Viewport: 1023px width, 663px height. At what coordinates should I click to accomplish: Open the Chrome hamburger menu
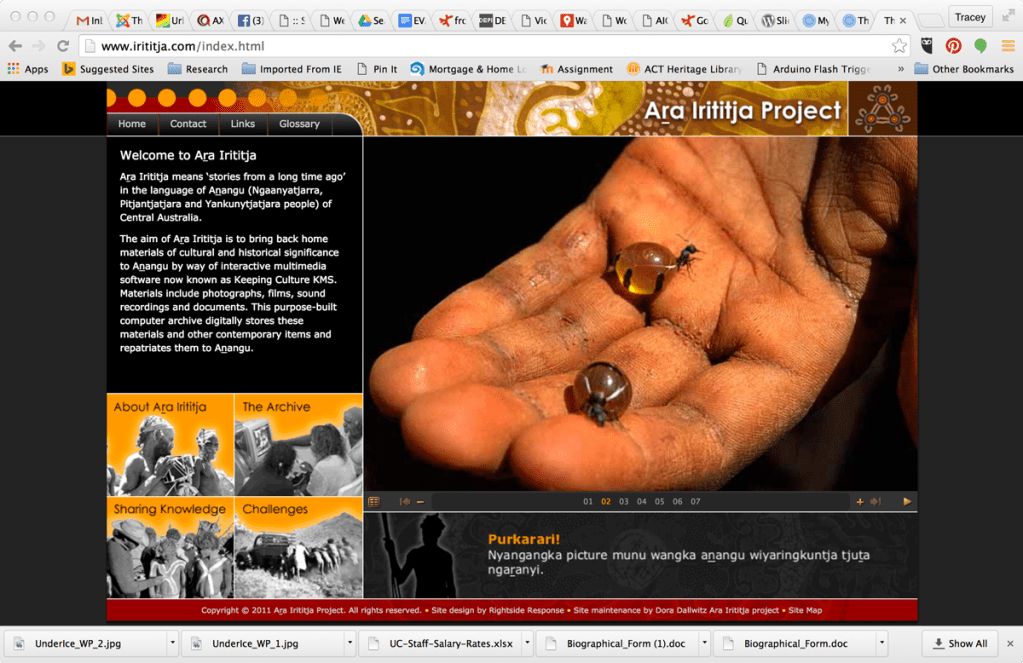tap(1008, 46)
